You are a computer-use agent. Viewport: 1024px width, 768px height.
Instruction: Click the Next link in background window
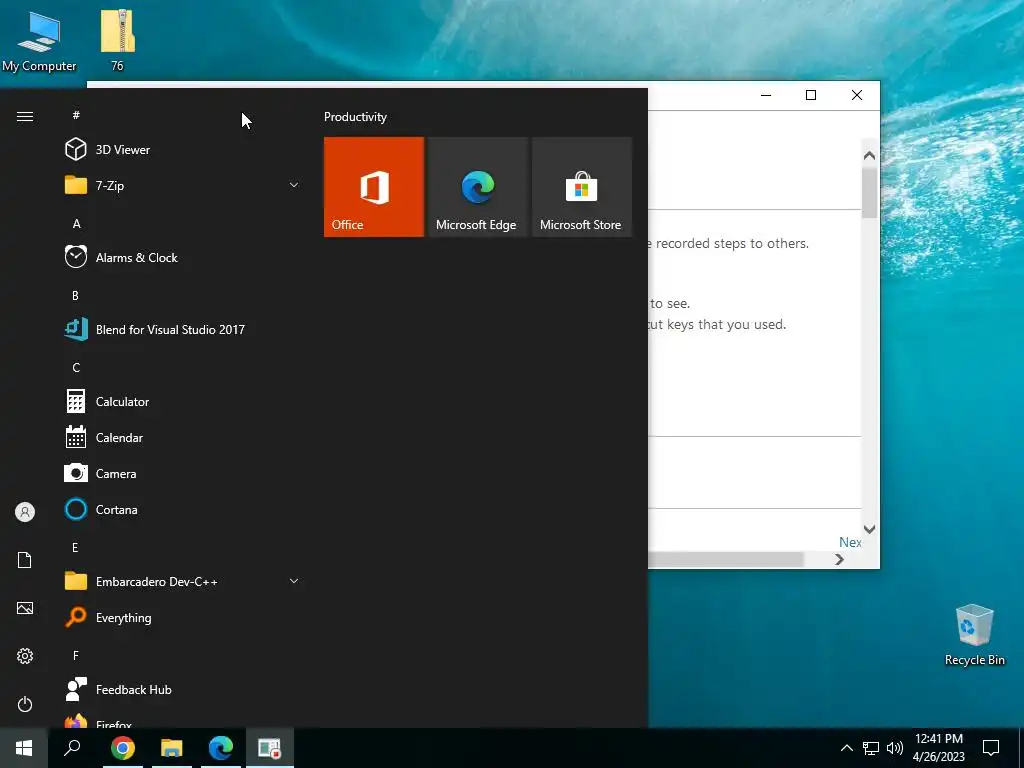click(850, 542)
